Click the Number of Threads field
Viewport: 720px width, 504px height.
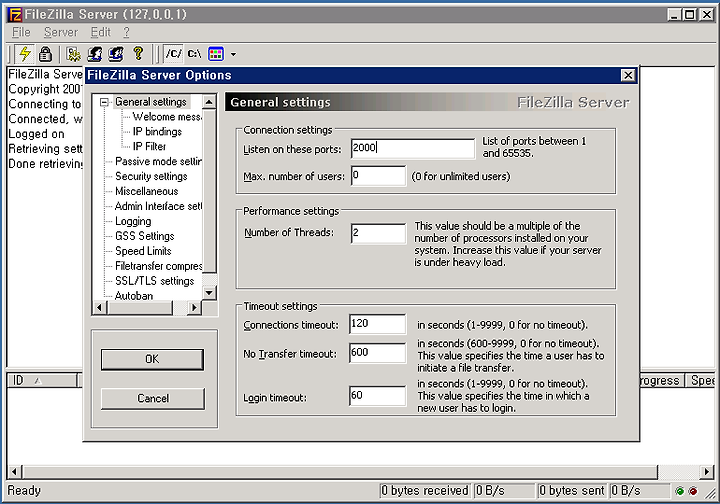(x=378, y=233)
